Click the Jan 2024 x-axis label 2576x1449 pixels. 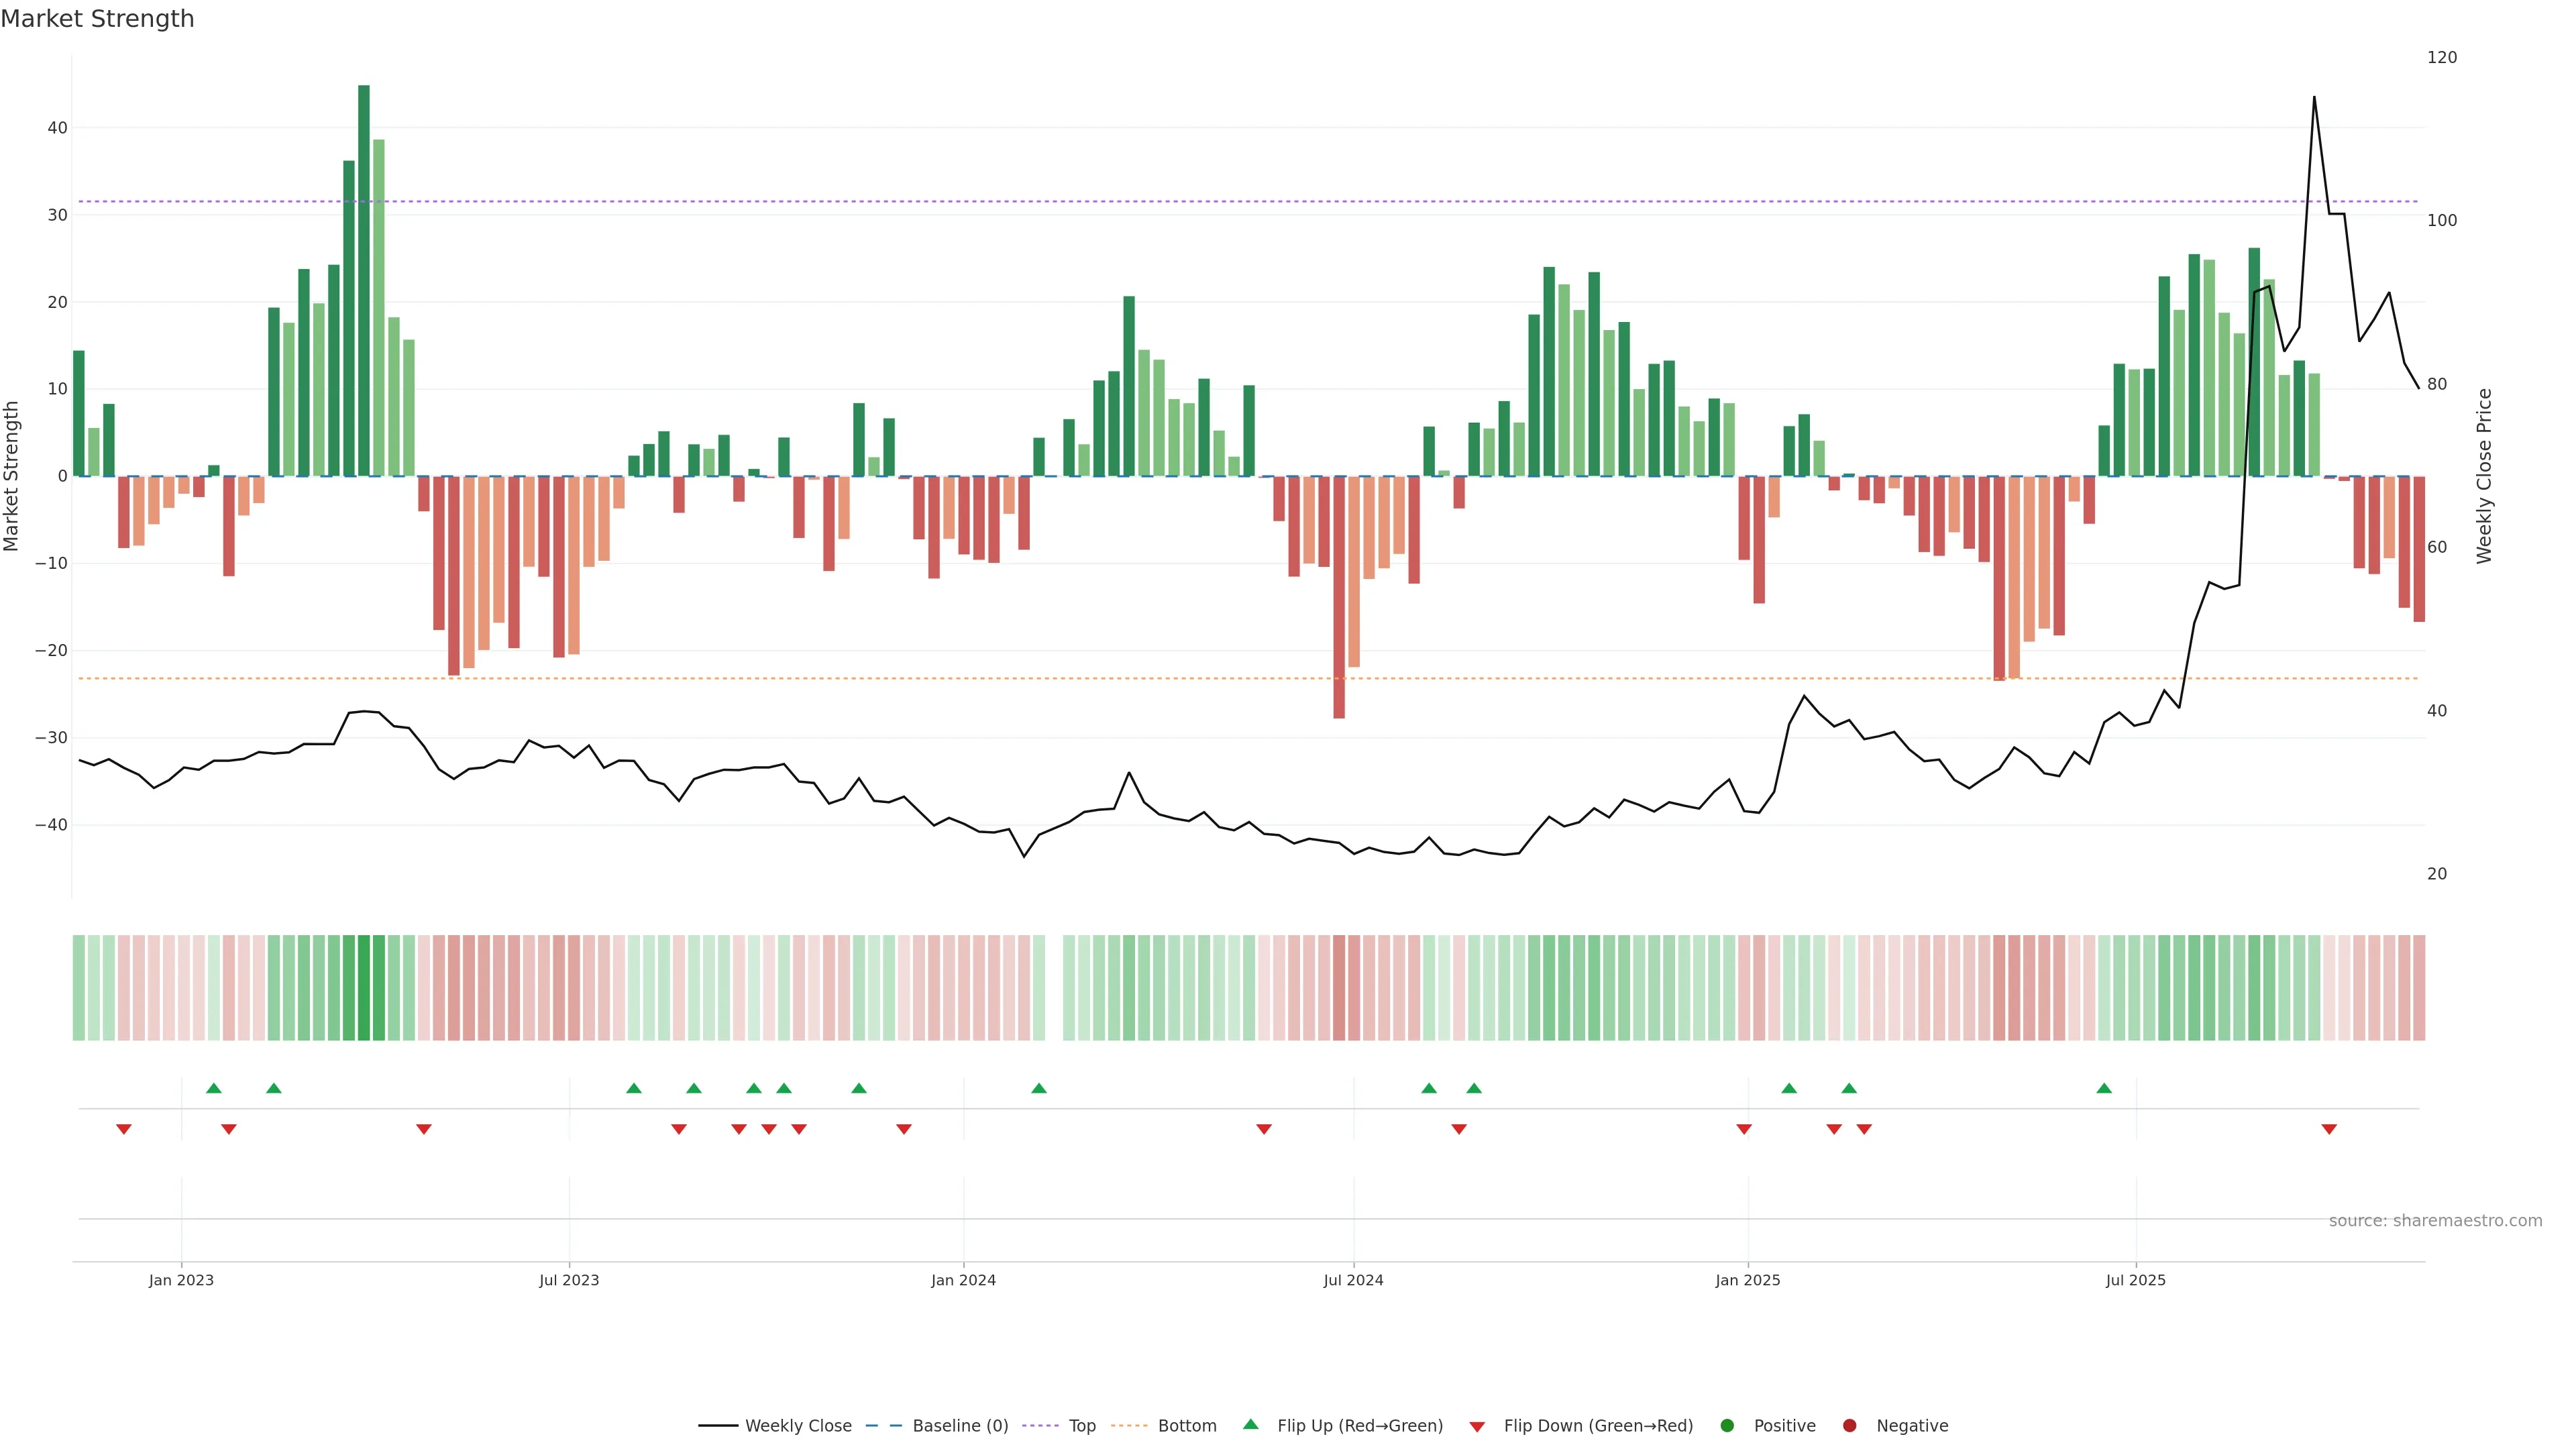point(963,1280)
